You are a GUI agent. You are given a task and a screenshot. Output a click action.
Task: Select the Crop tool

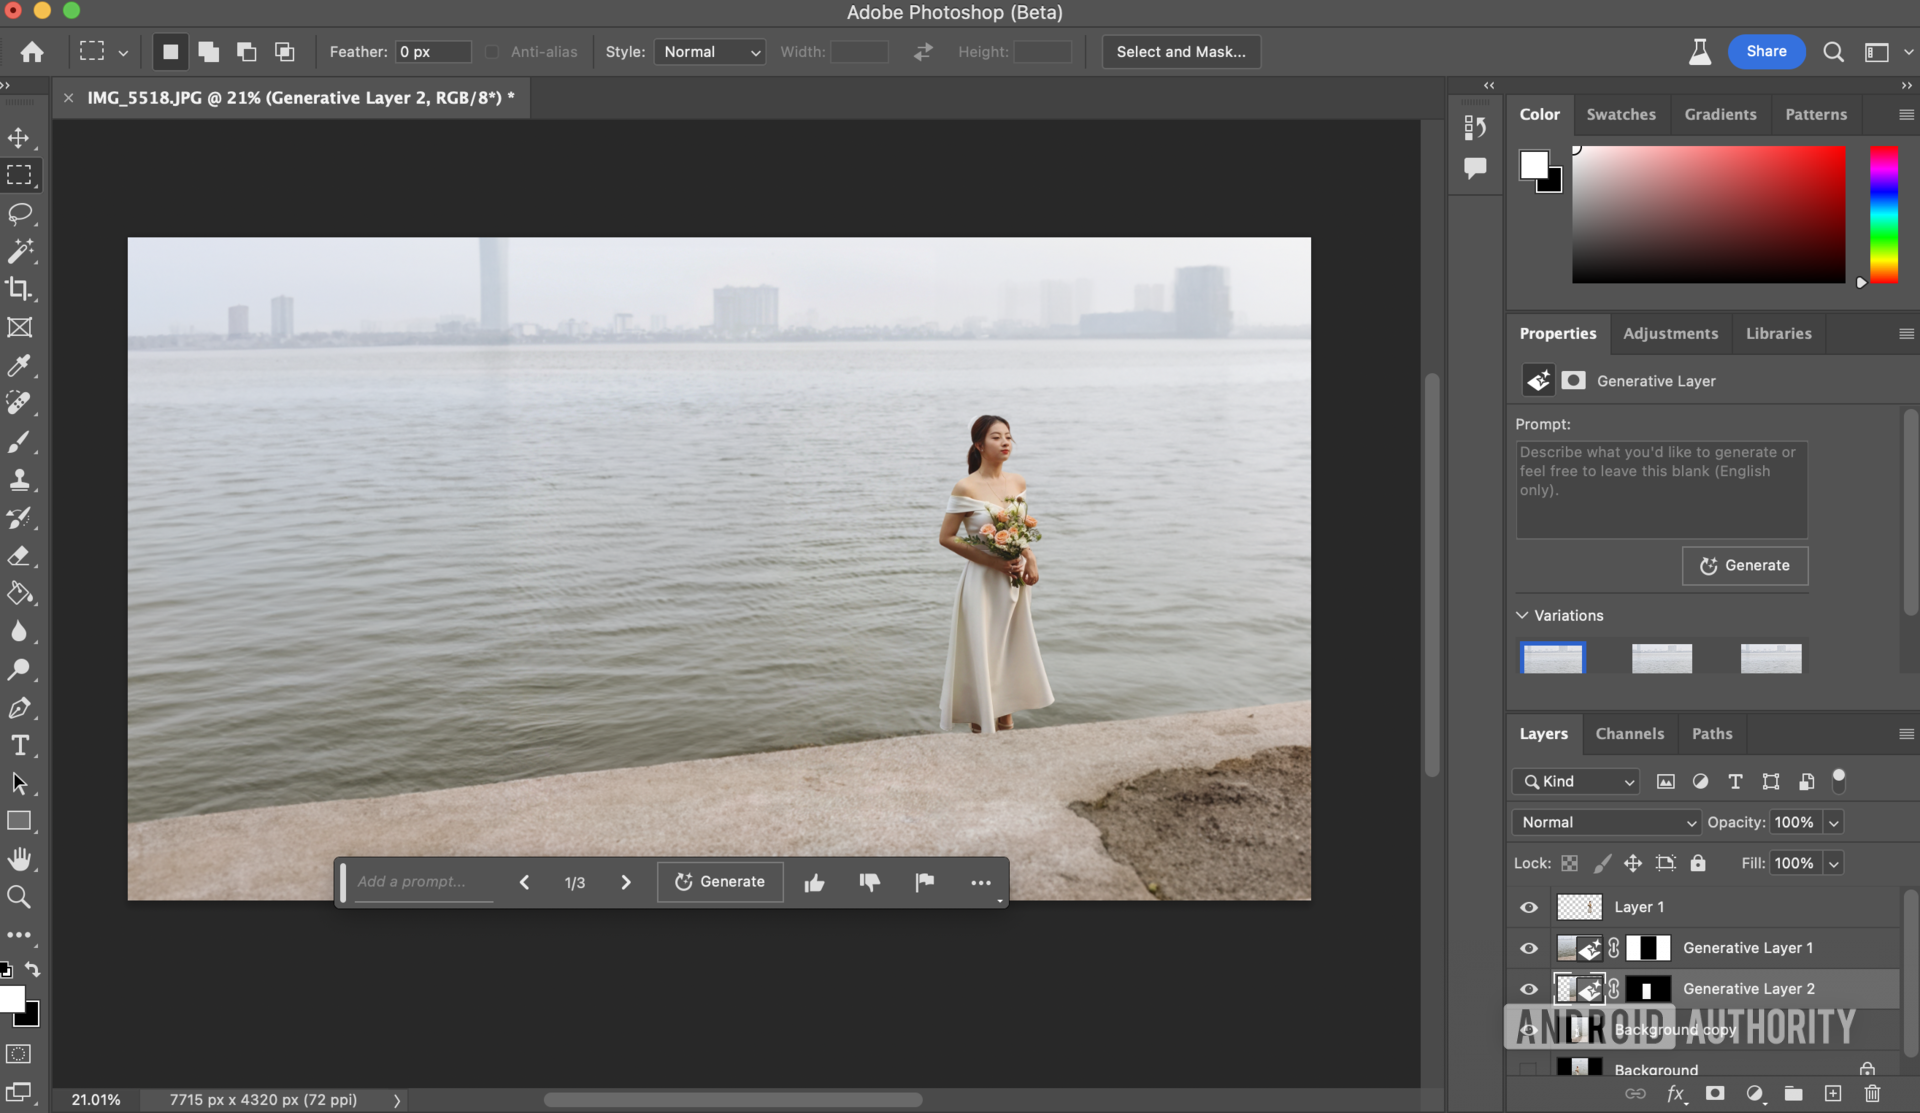pyautogui.click(x=20, y=290)
